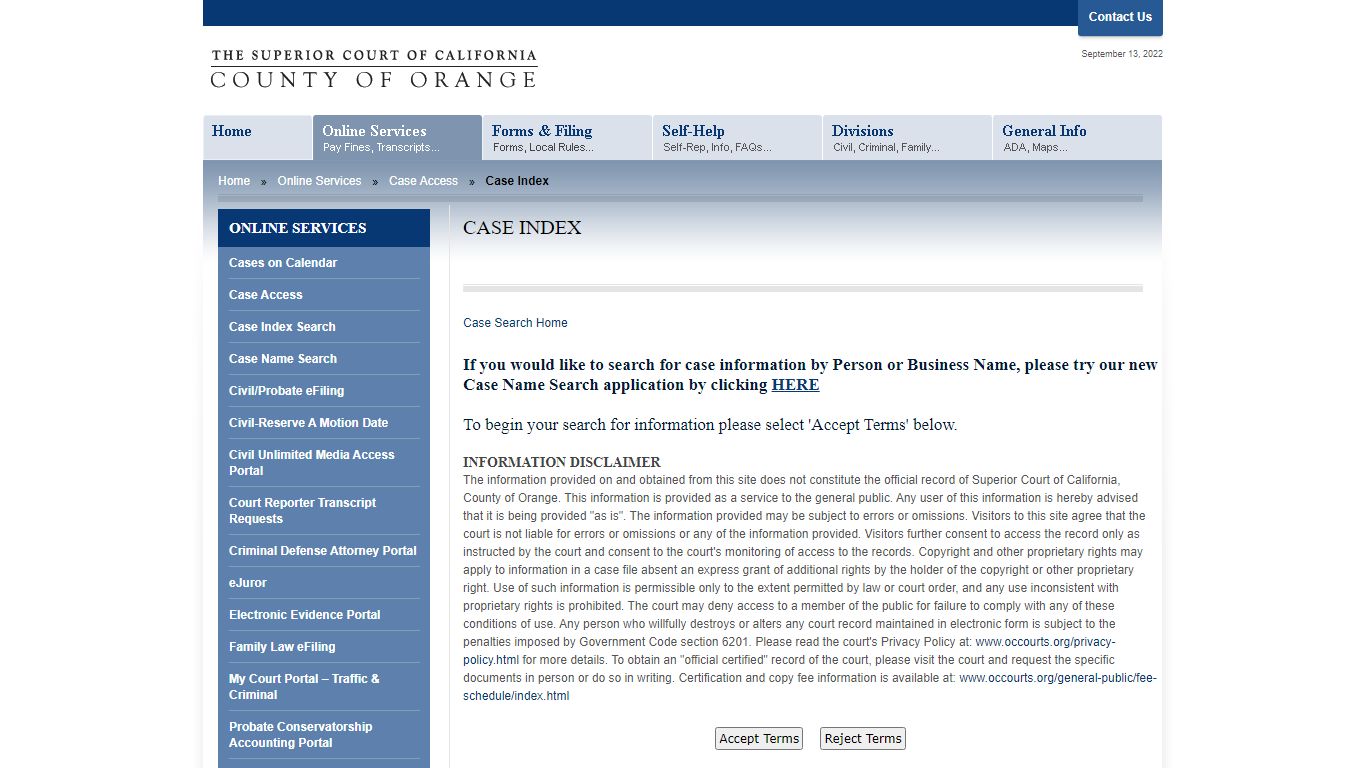The image size is (1366, 768).
Task: Click the Case Search Home link
Action: click(x=515, y=323)
